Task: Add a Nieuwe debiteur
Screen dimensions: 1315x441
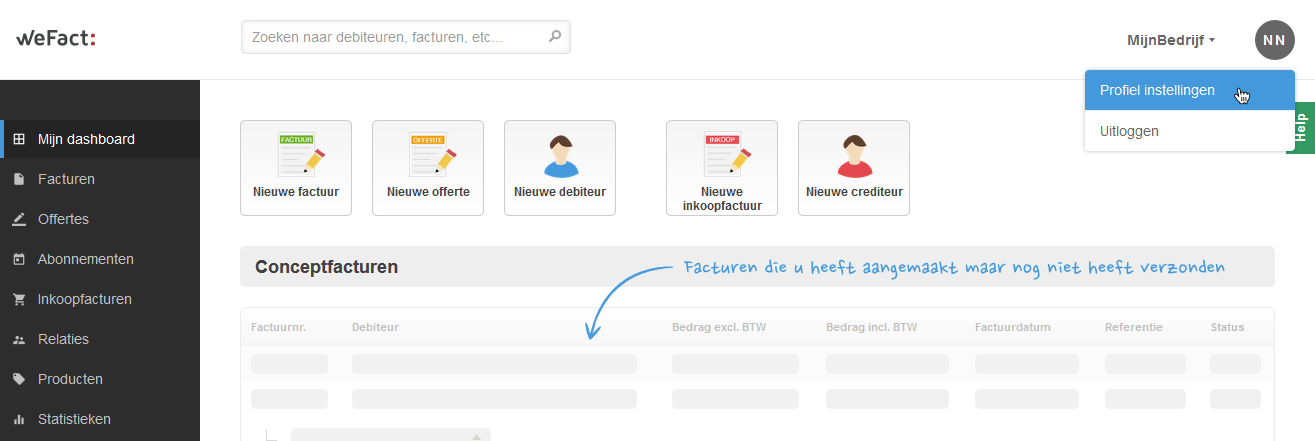Action: tap(560, 167)
